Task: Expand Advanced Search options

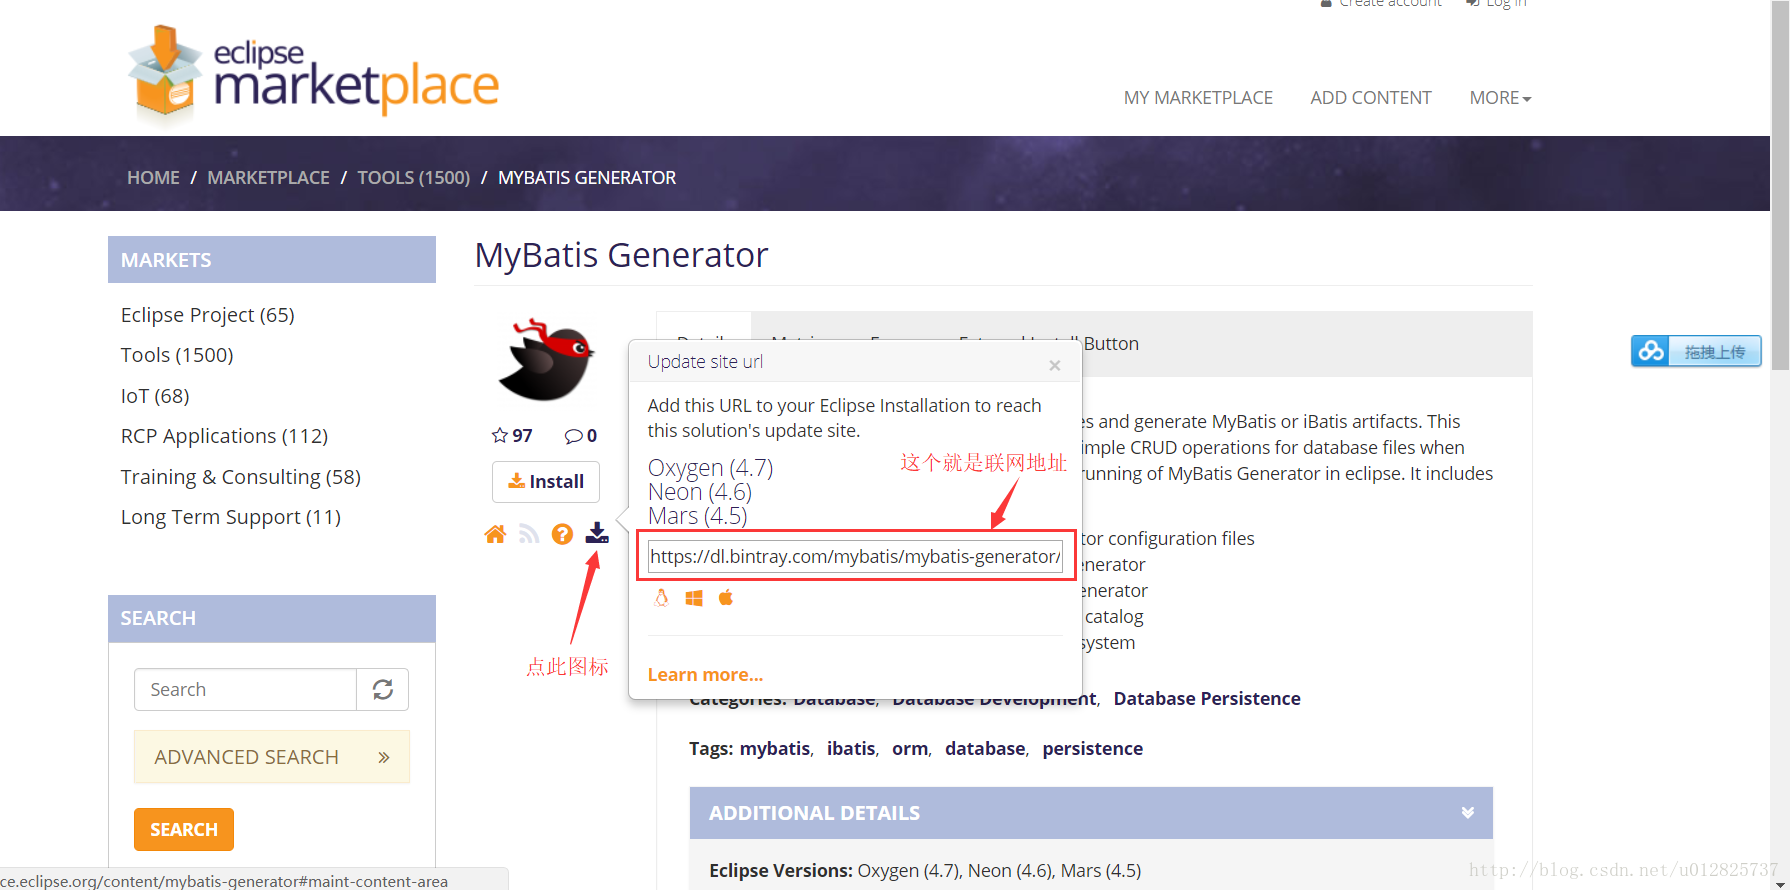Action: [272, 757]
